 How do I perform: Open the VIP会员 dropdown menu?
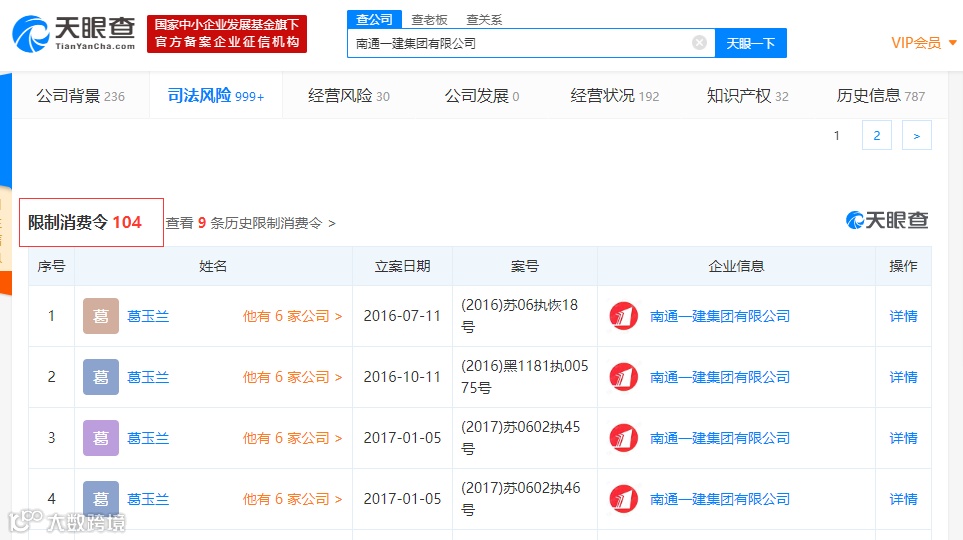pyautogui.click(x=924, y=43)
